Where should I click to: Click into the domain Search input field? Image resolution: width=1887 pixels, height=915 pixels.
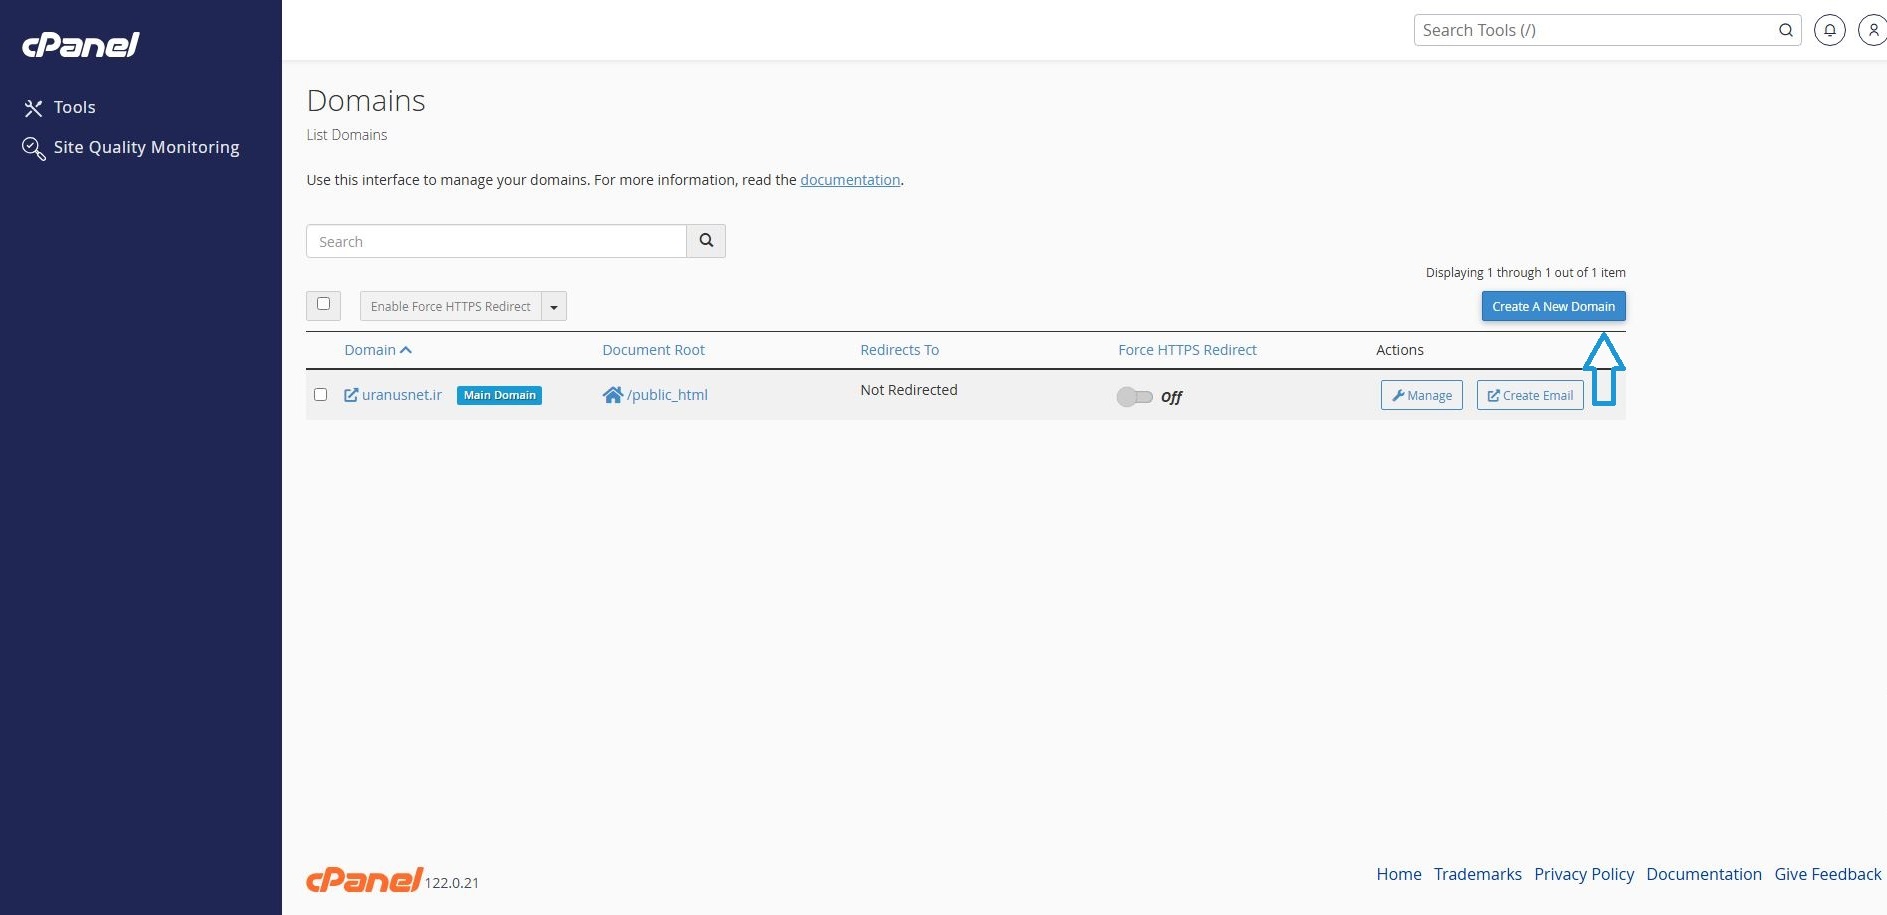(496, 241)
